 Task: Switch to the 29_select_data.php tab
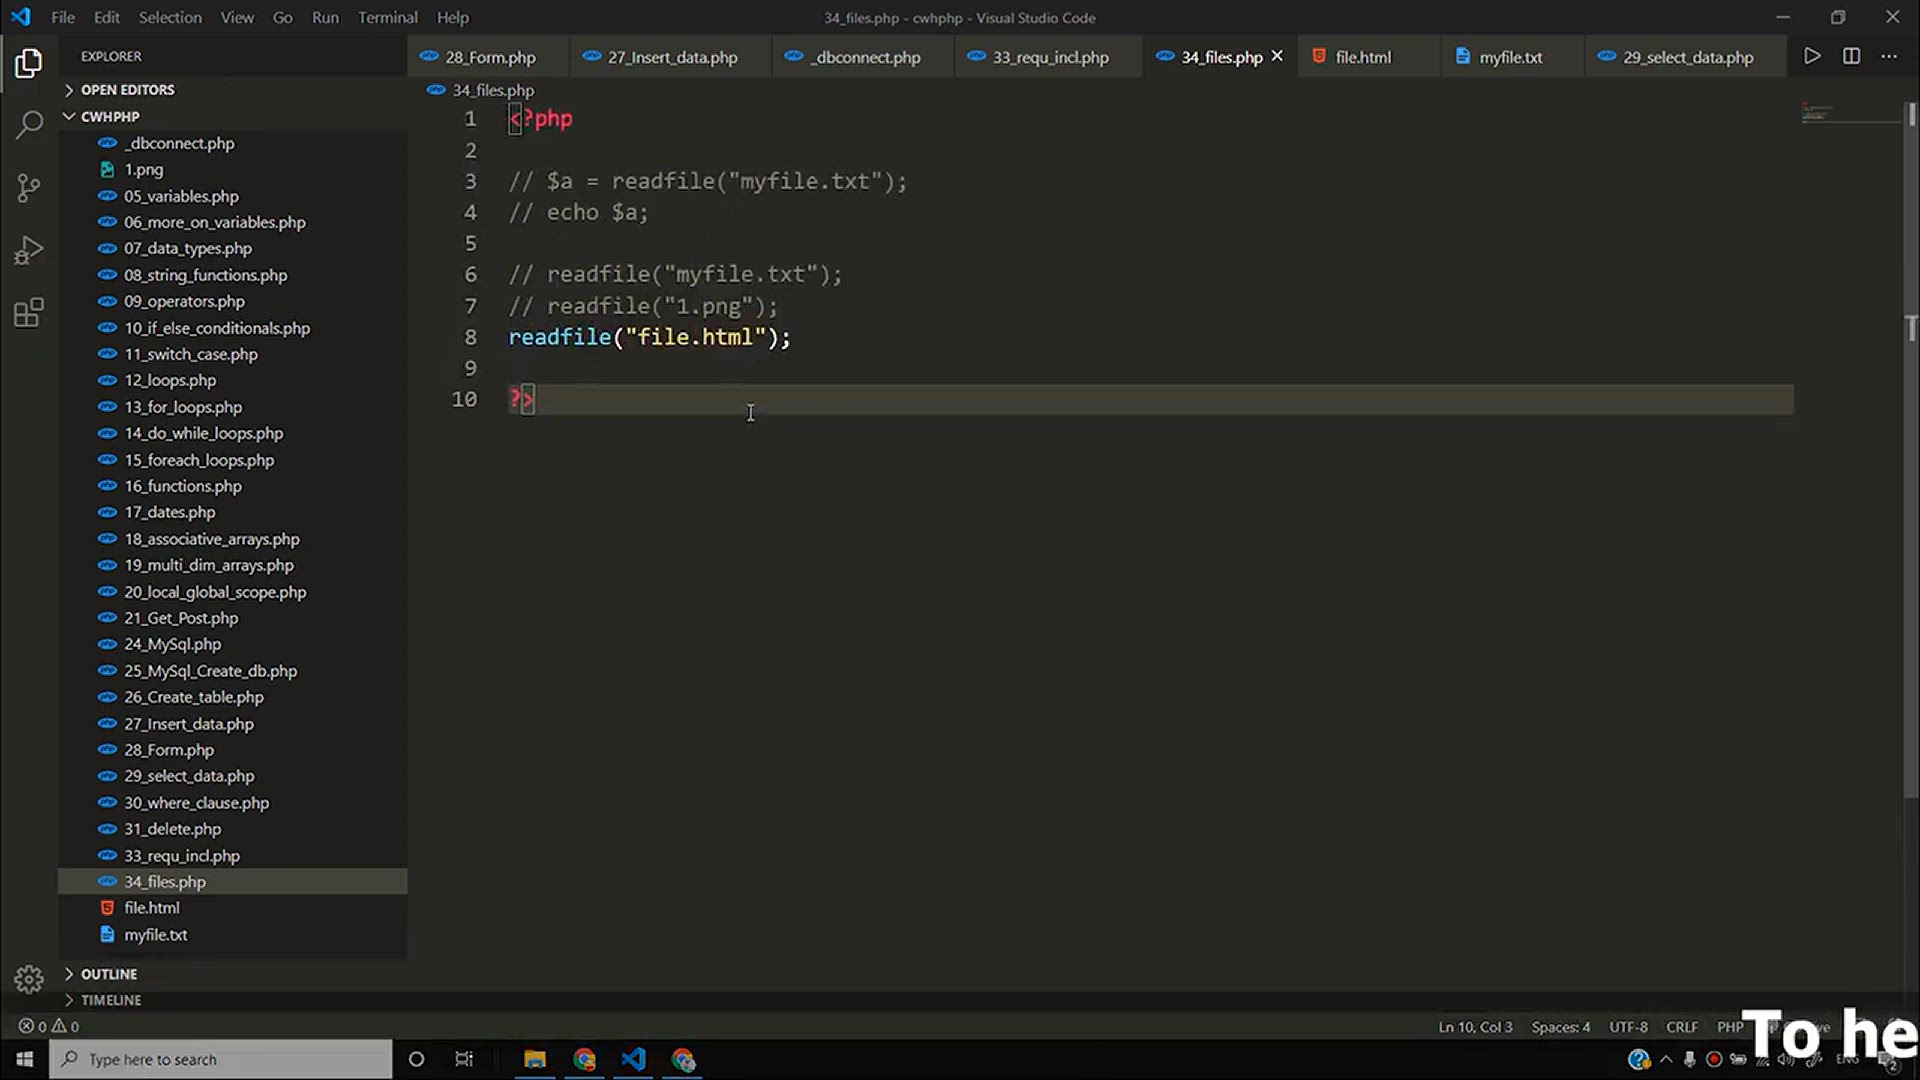pyautogui.click(x=1688, y=57)
